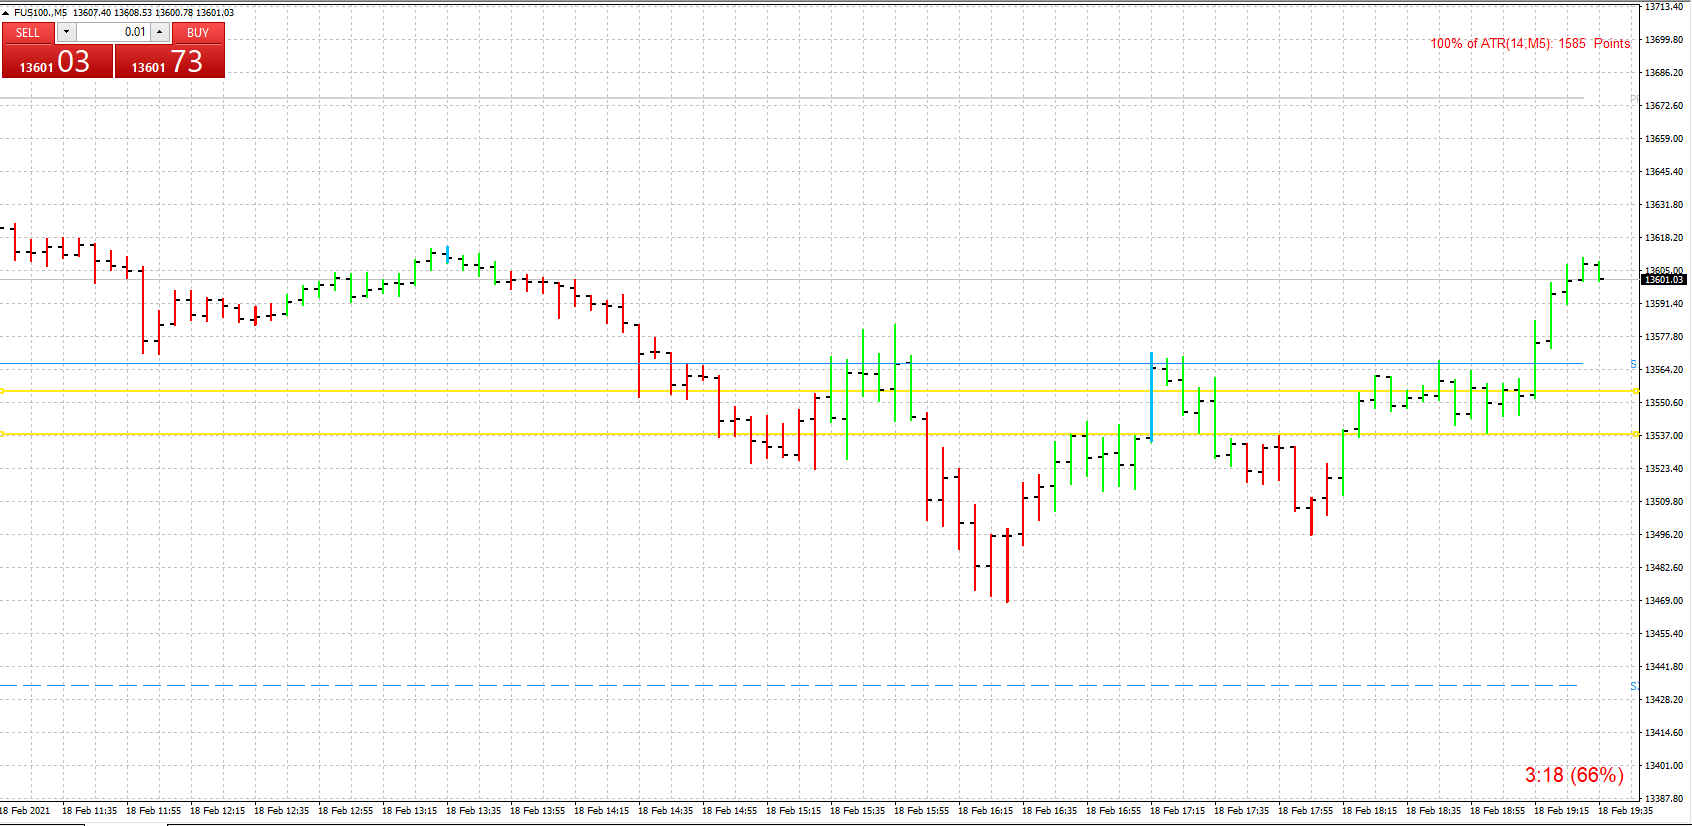Viewport: 1692px width, 826px height.
Task: Click the 18 Feb 2021 date label
Action: [x=25, y=811]
